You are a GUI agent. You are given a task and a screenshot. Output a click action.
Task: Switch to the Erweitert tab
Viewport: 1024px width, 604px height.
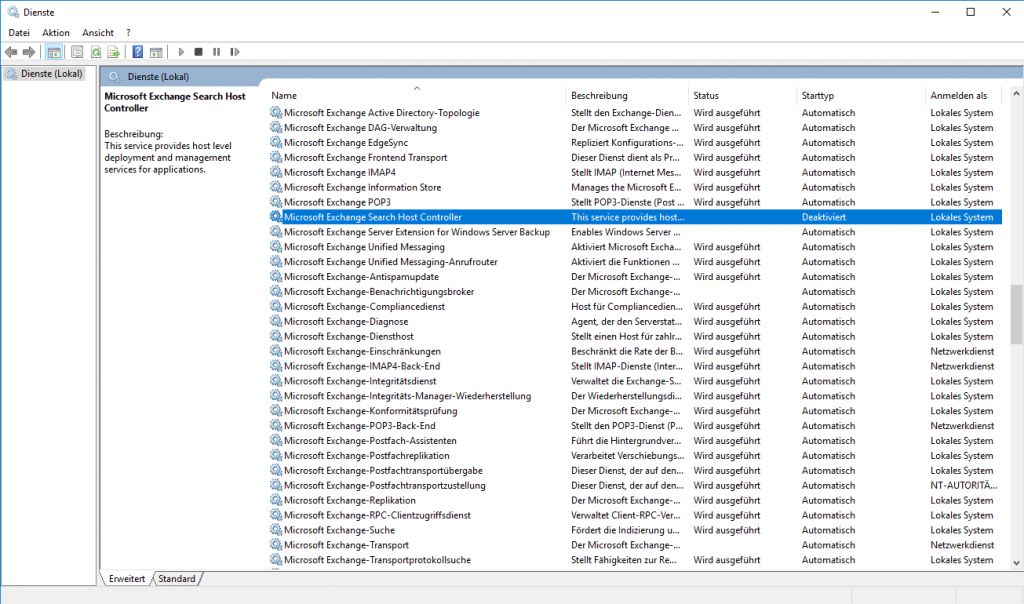tap(127, 579)
